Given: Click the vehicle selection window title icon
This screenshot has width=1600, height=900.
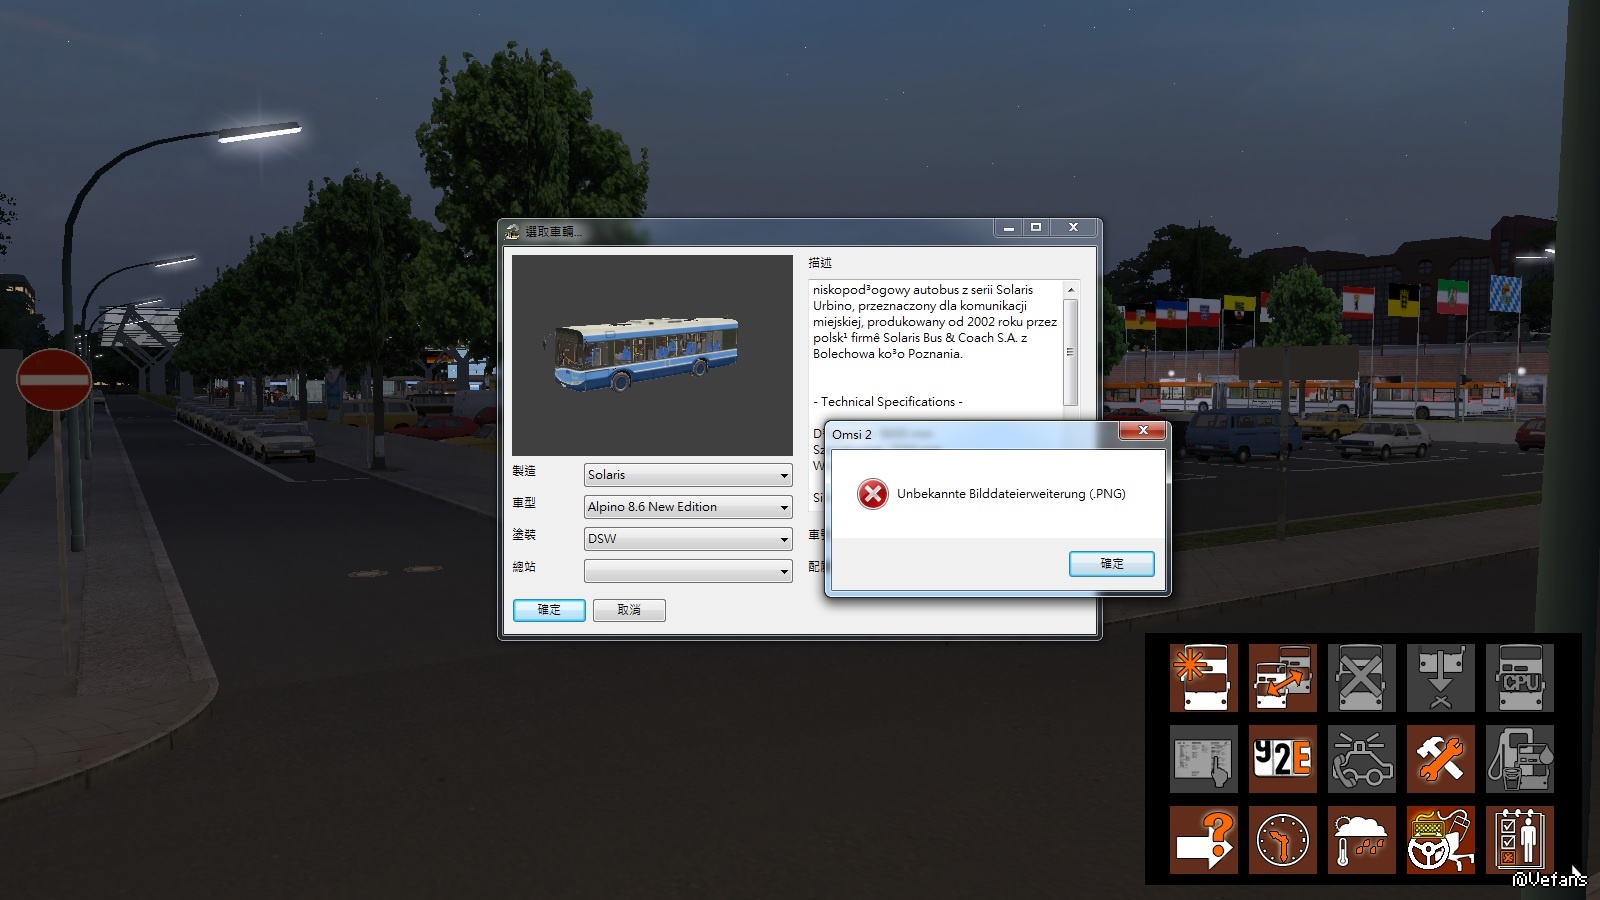Looking at the screenshot, I should pos(513,231).
